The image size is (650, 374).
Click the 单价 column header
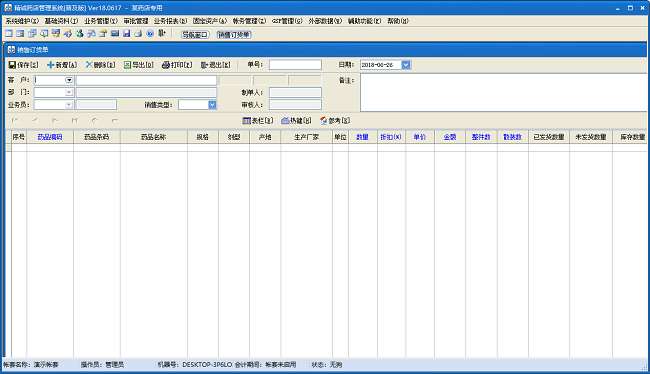coord(420,137)
